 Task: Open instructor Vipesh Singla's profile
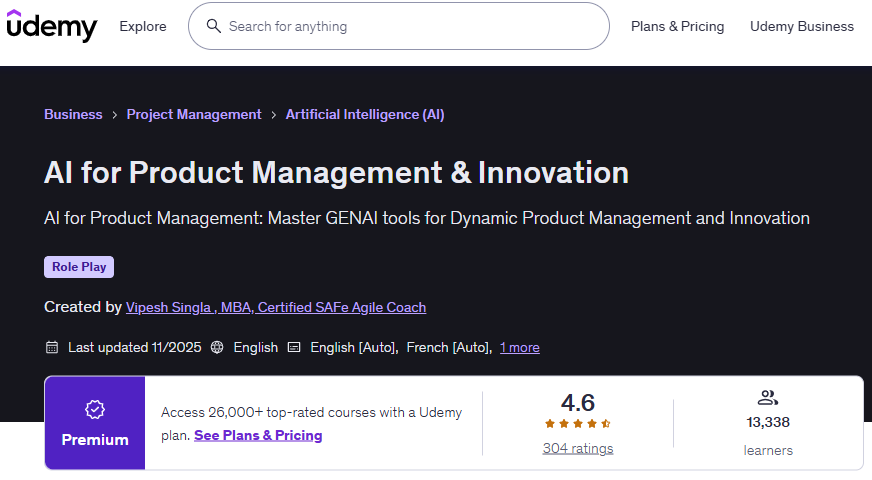click(x=276, y=307)
